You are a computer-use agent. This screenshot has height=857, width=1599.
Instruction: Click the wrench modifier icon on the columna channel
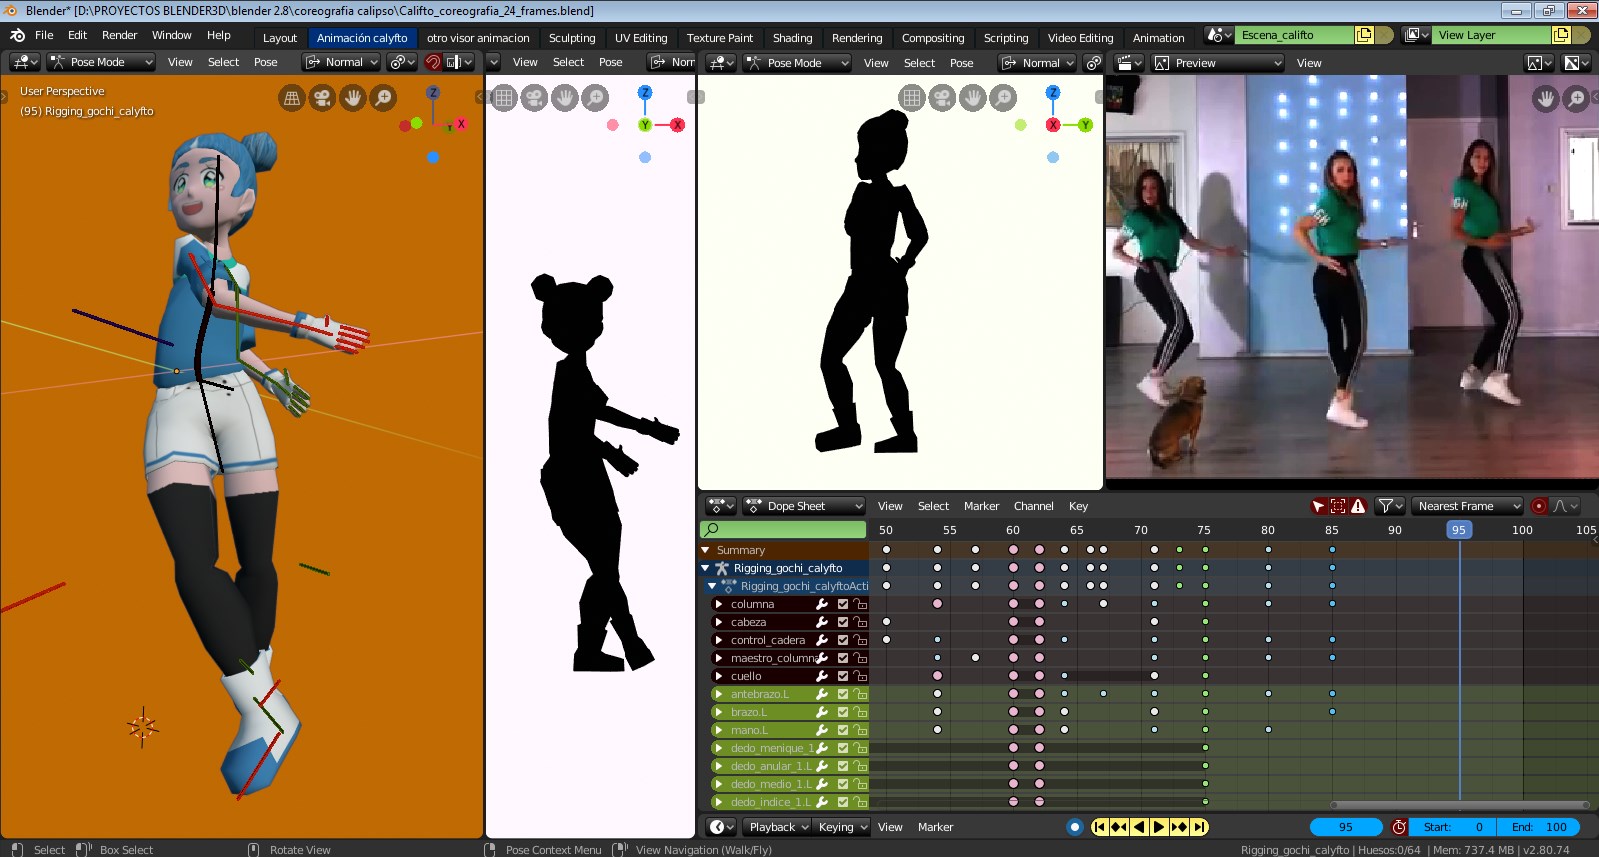click(x=822, y=604)
